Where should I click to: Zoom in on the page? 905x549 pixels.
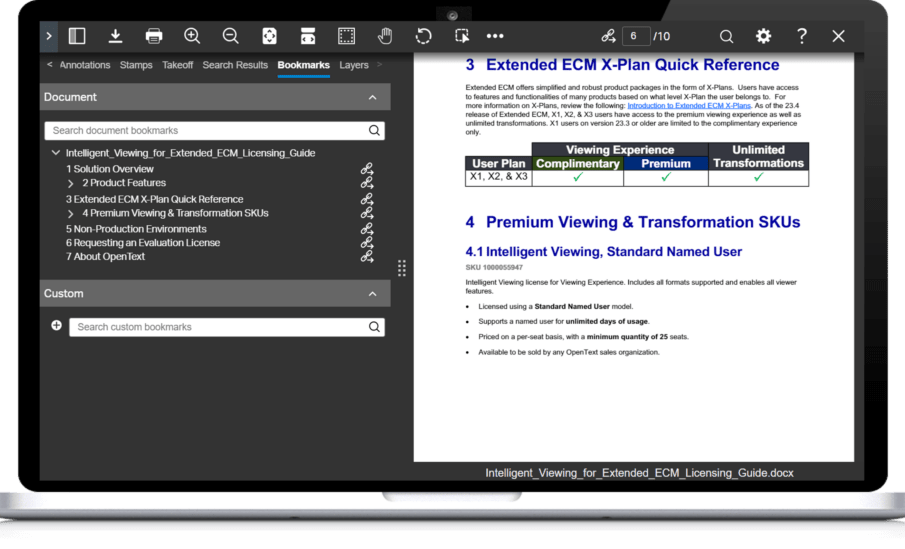pyautogui.click(x=192, y=36)
